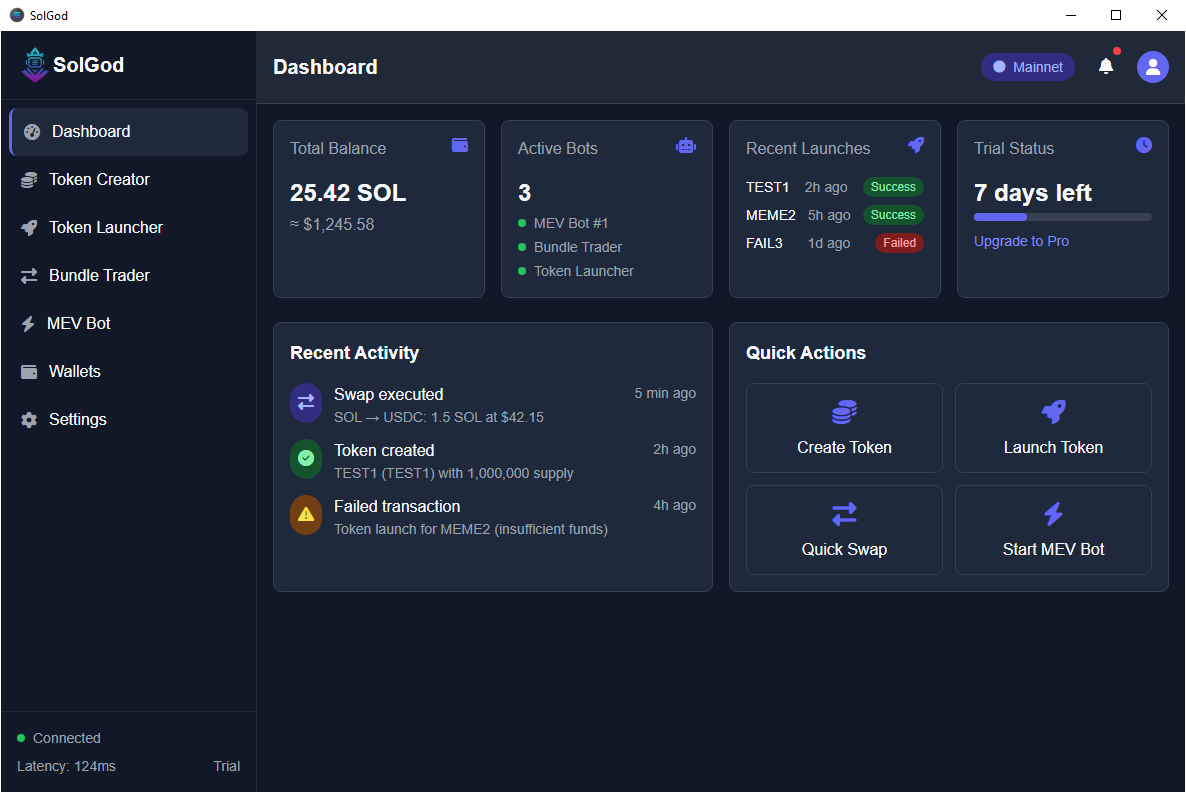Screen dimensions: 1186x793
Task: Switch to the Dashboard sidebar entry
Action: point(90,131)
